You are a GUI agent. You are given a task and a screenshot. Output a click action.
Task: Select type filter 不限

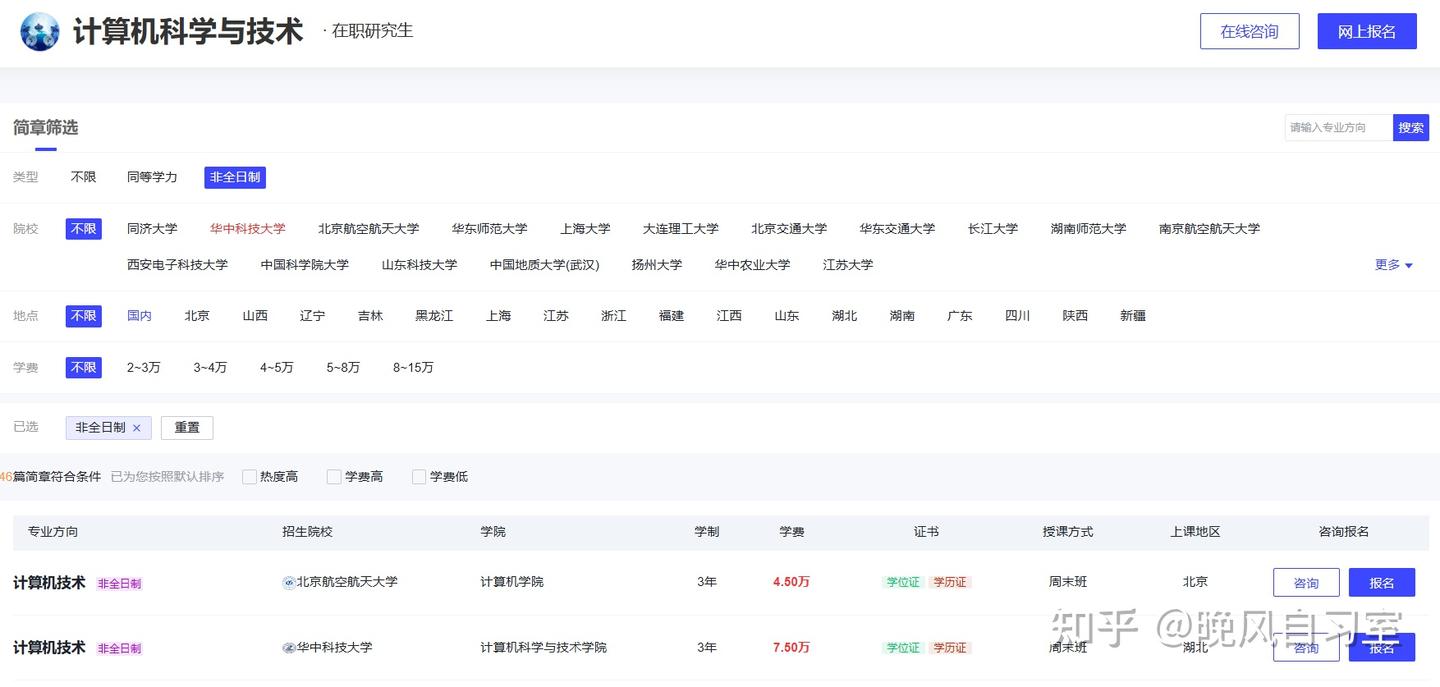[84, 177]
